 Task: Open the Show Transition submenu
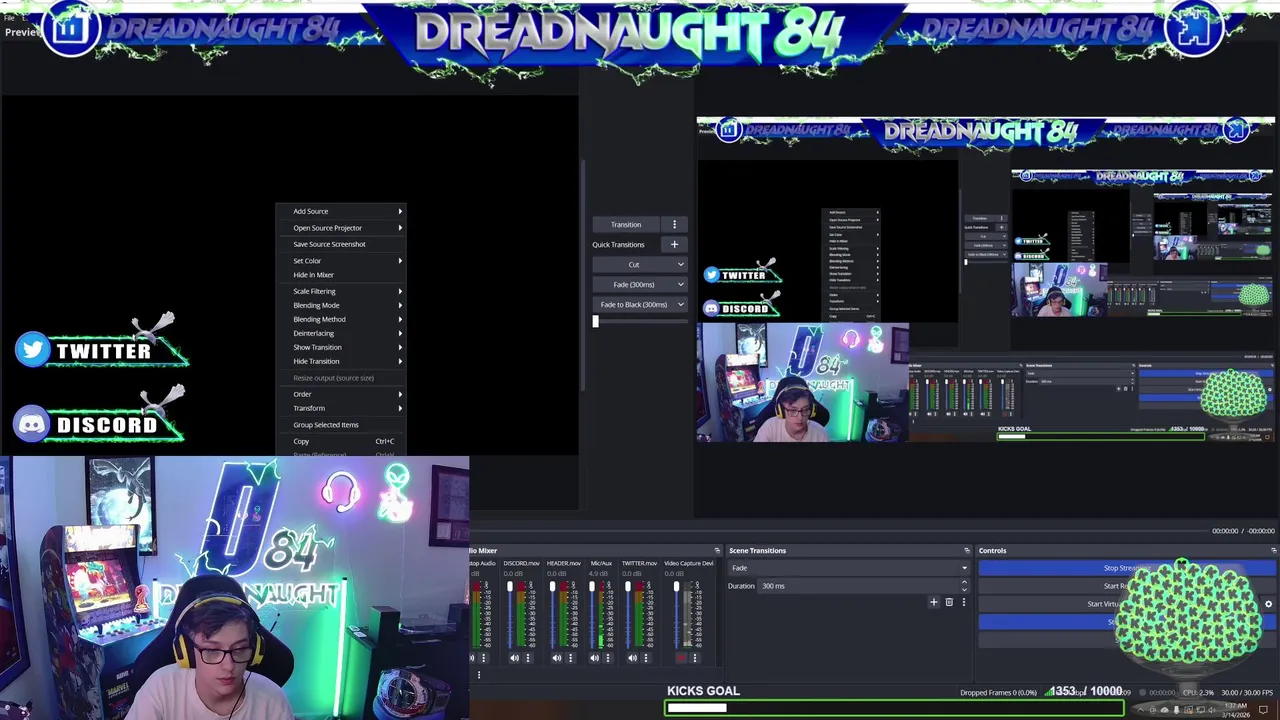tap(341, 347)
